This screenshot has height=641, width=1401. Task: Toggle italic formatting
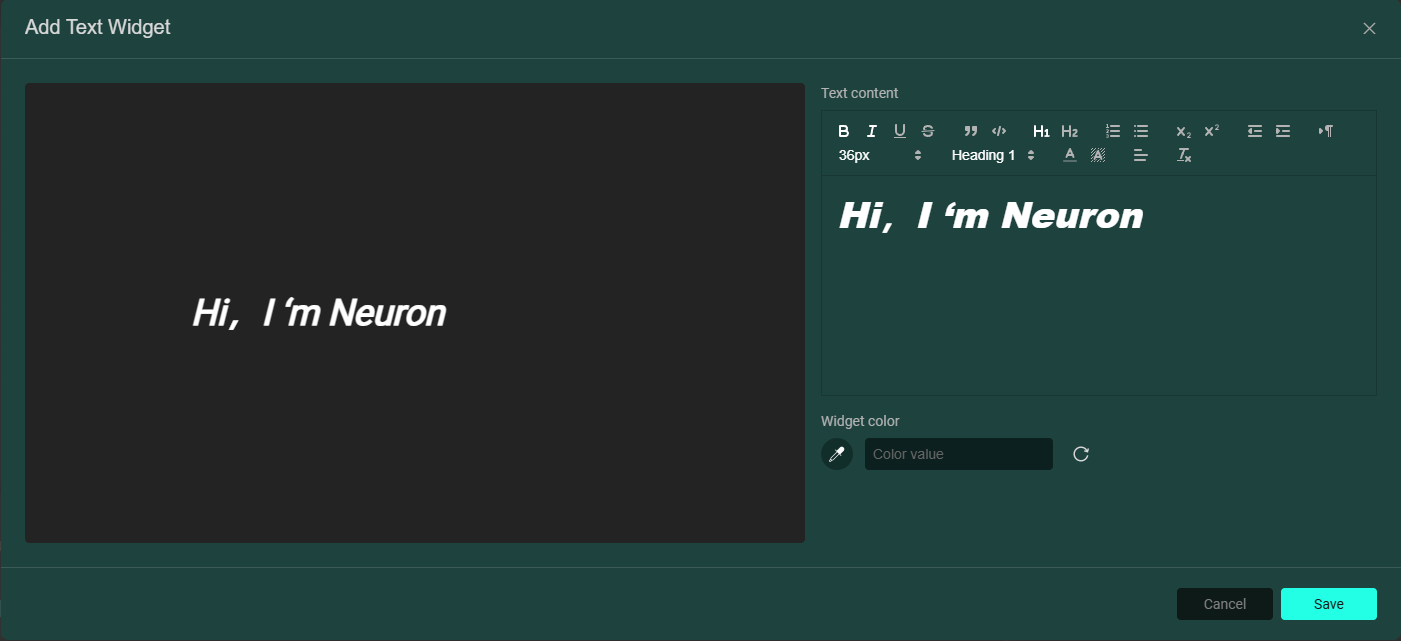(871, 131)
